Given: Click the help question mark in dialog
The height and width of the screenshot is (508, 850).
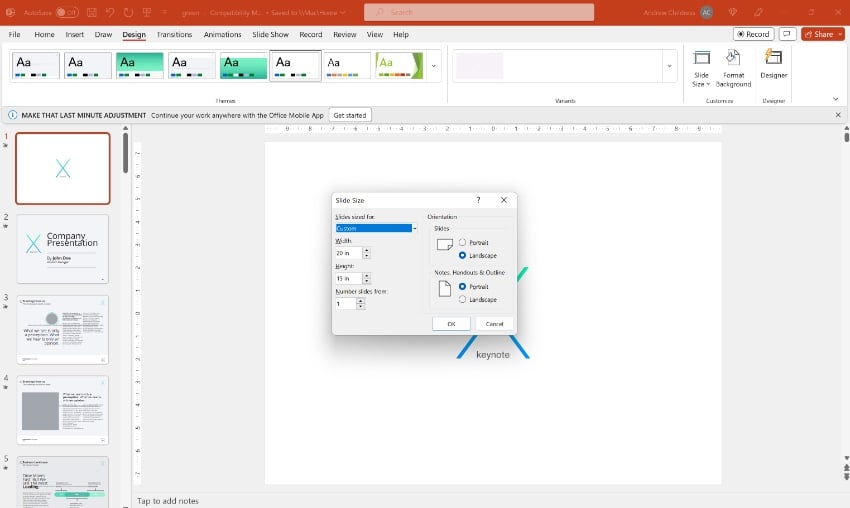Looking at the screenshot, I should click(x=478, y=200).
